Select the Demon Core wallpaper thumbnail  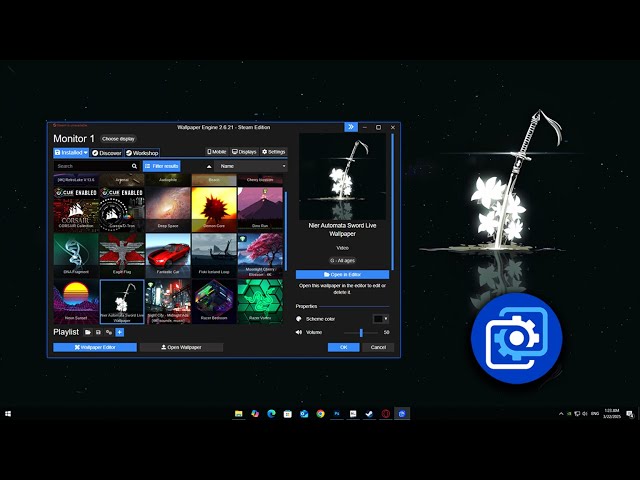[214, 210]
